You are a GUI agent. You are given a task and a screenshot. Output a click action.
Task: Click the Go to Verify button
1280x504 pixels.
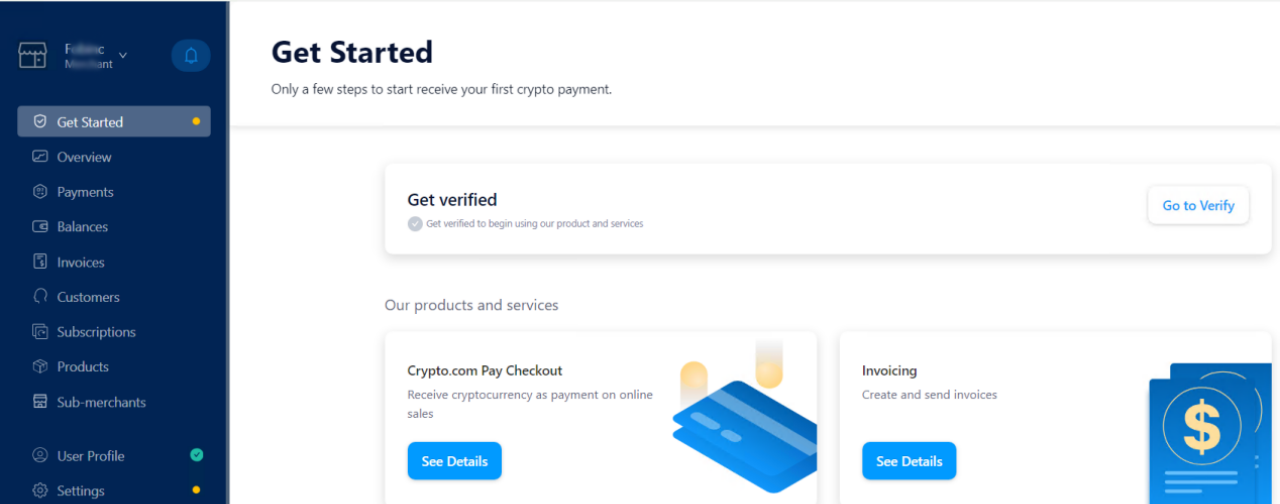tap(1198, 205)
